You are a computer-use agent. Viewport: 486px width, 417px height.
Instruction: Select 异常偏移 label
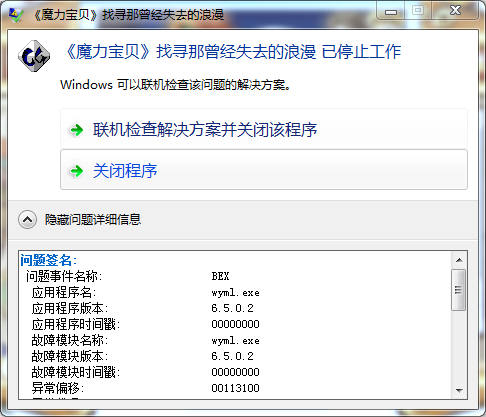click(58, 388)
